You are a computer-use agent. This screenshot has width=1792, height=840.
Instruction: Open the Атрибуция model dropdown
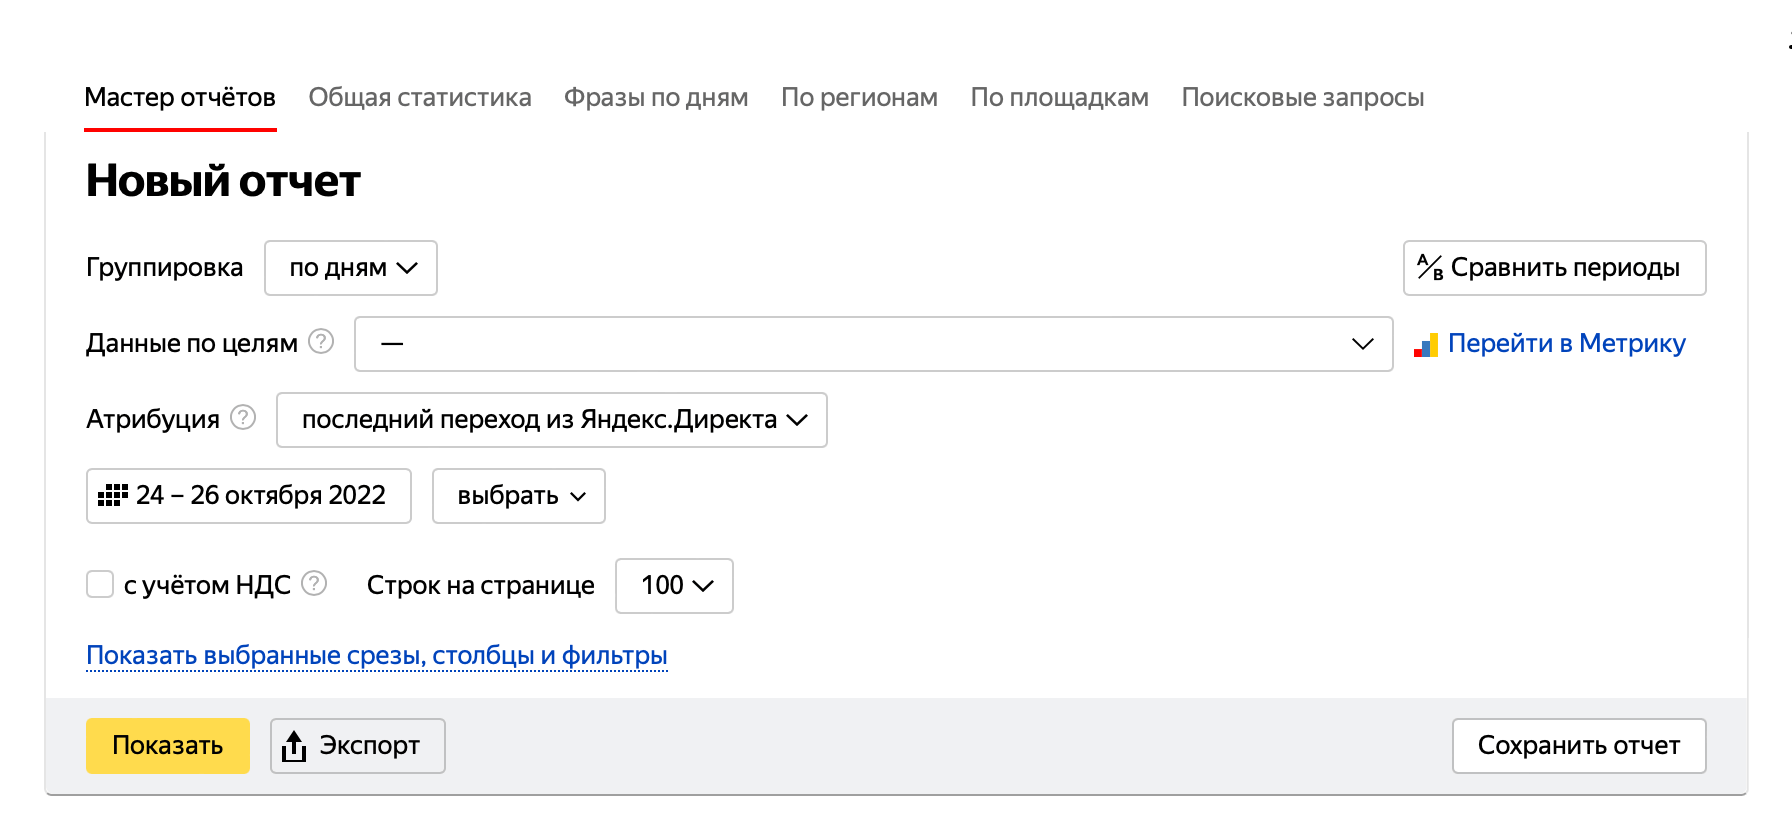551,420
